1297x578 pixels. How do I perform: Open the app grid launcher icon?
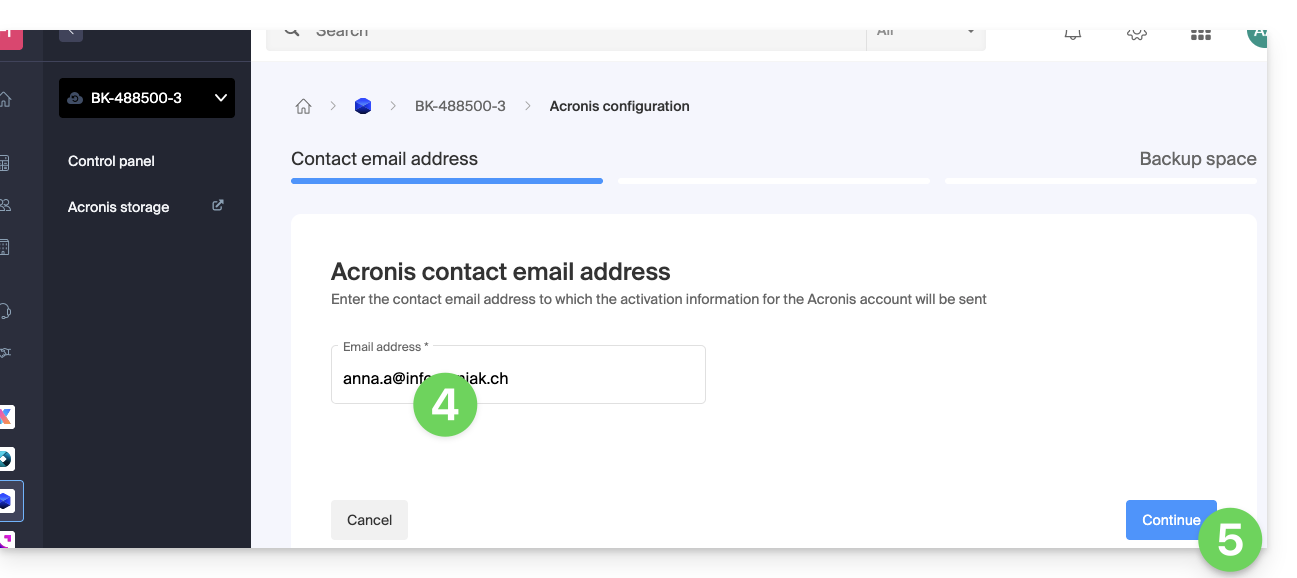pyautogui.click(x=1200, y=34)
